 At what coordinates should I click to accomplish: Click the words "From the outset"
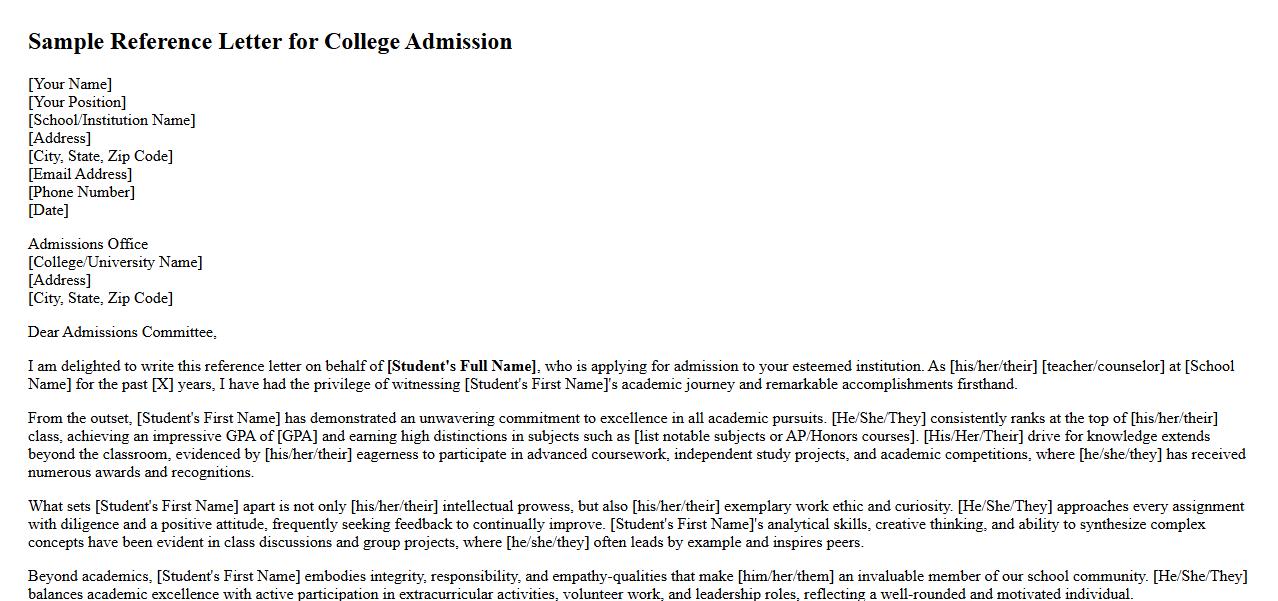(x=80, y=418)
